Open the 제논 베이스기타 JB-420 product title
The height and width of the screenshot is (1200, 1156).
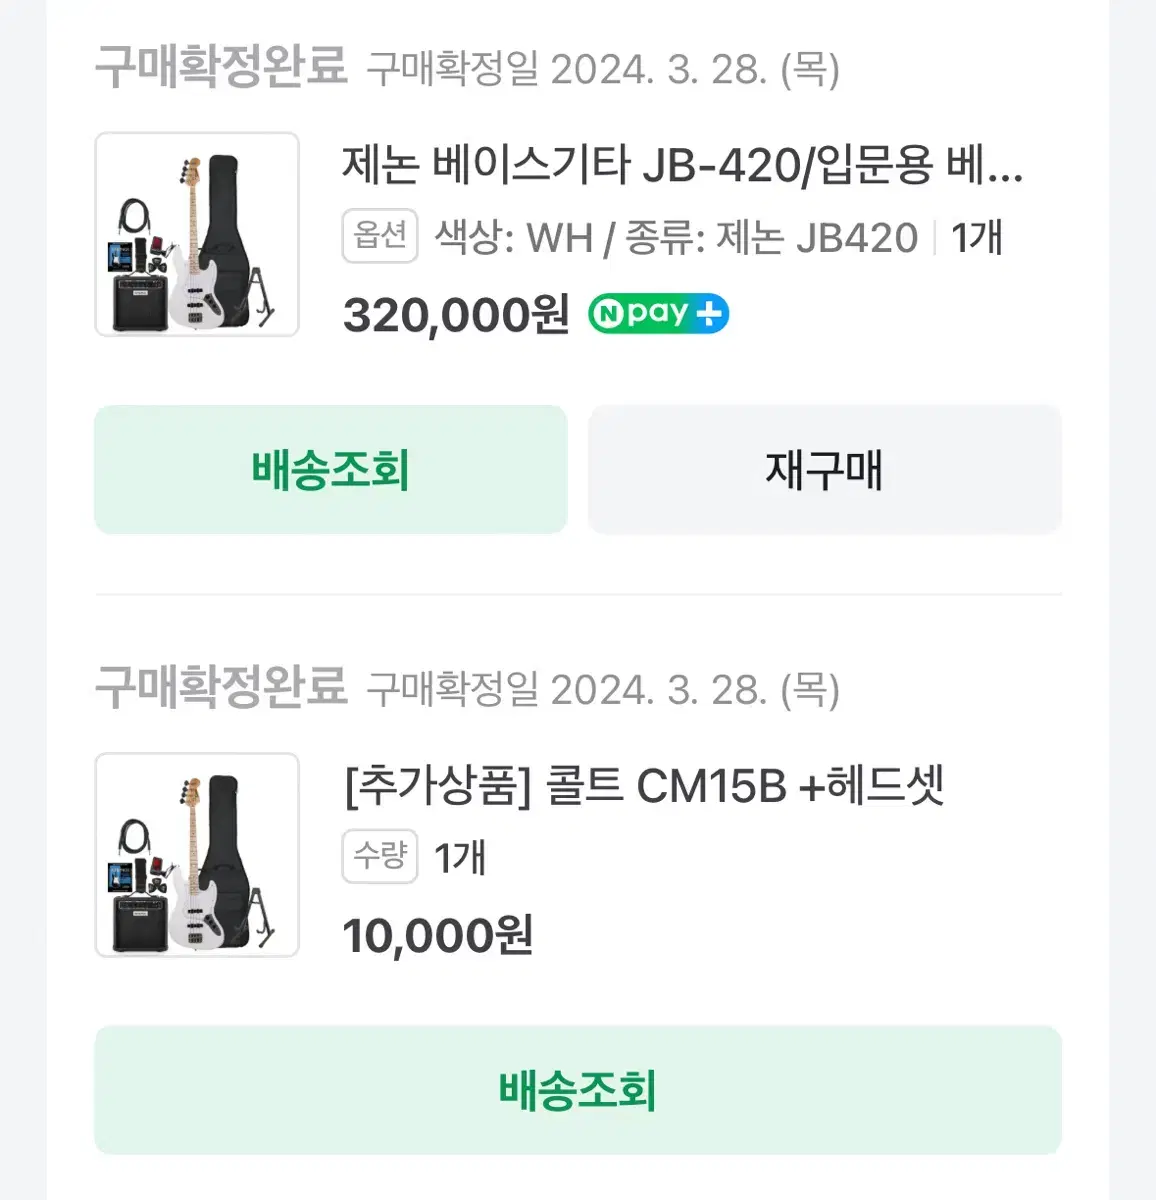(x=683, y=165)
